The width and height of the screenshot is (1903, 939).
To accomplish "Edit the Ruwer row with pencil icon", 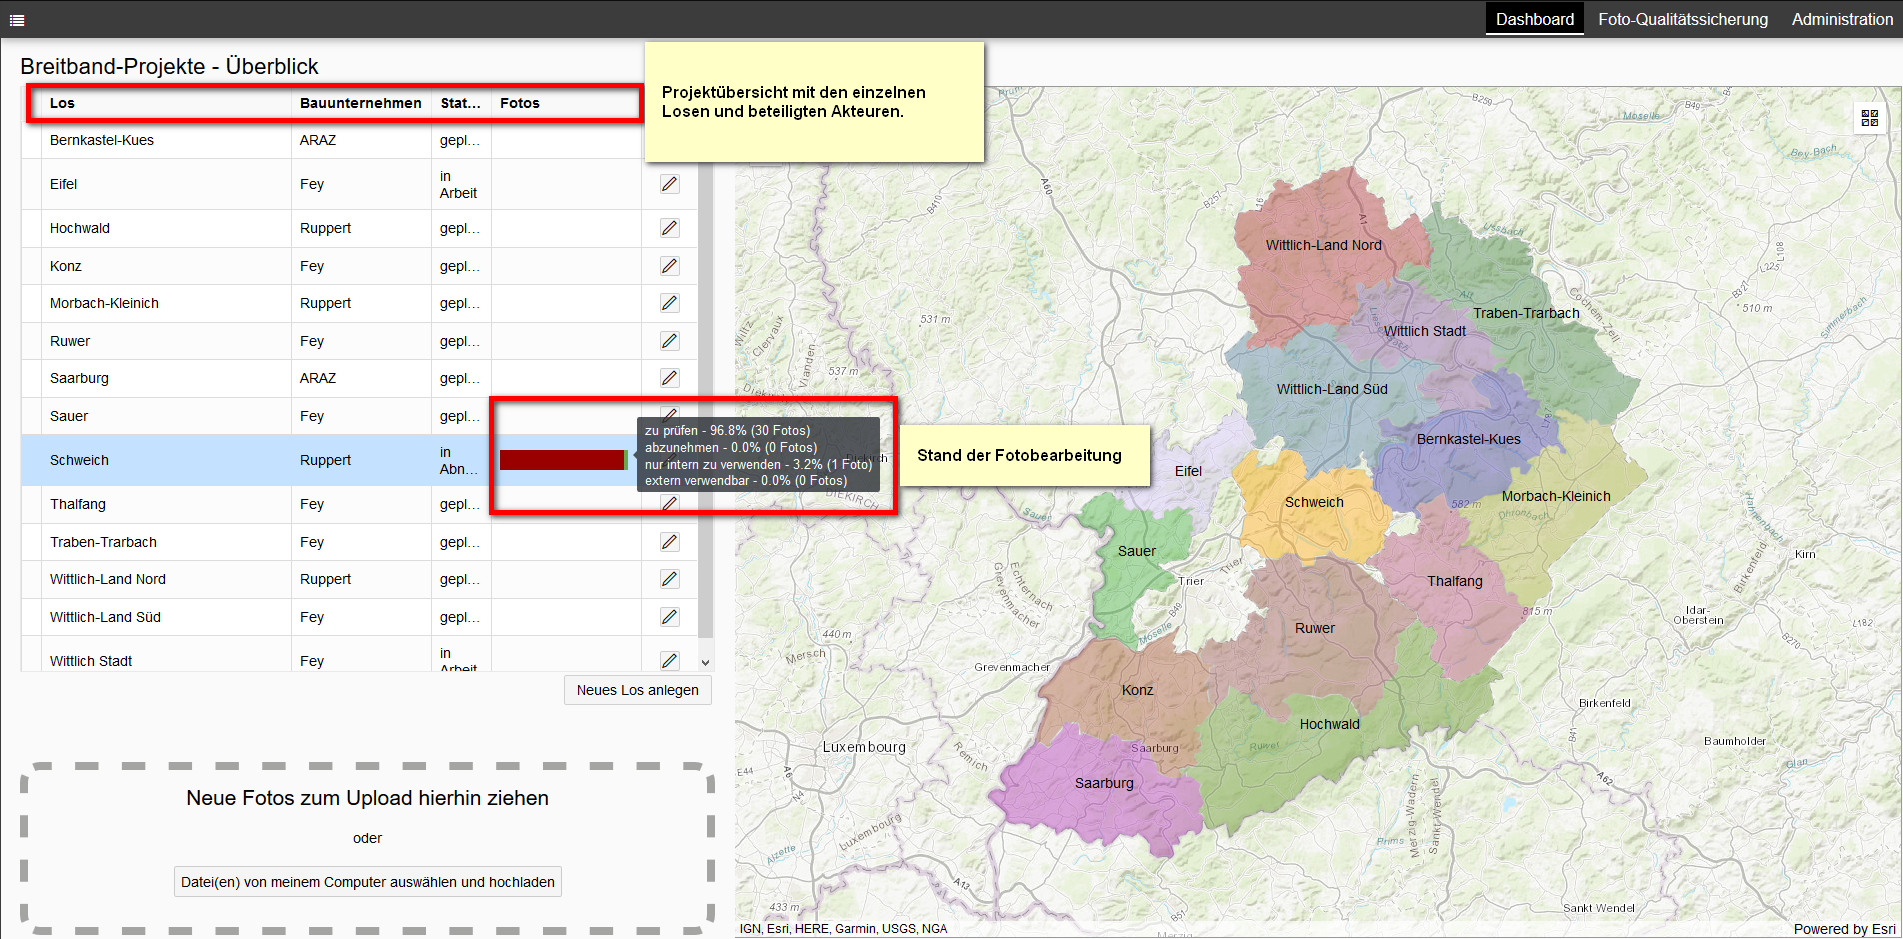I will pos(670,341).
